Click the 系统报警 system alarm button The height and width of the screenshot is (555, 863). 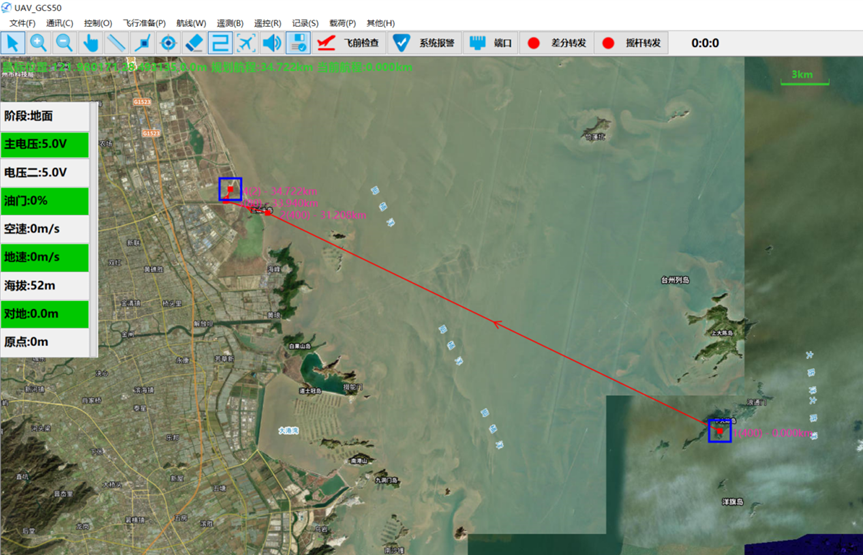tap(423, 43)
